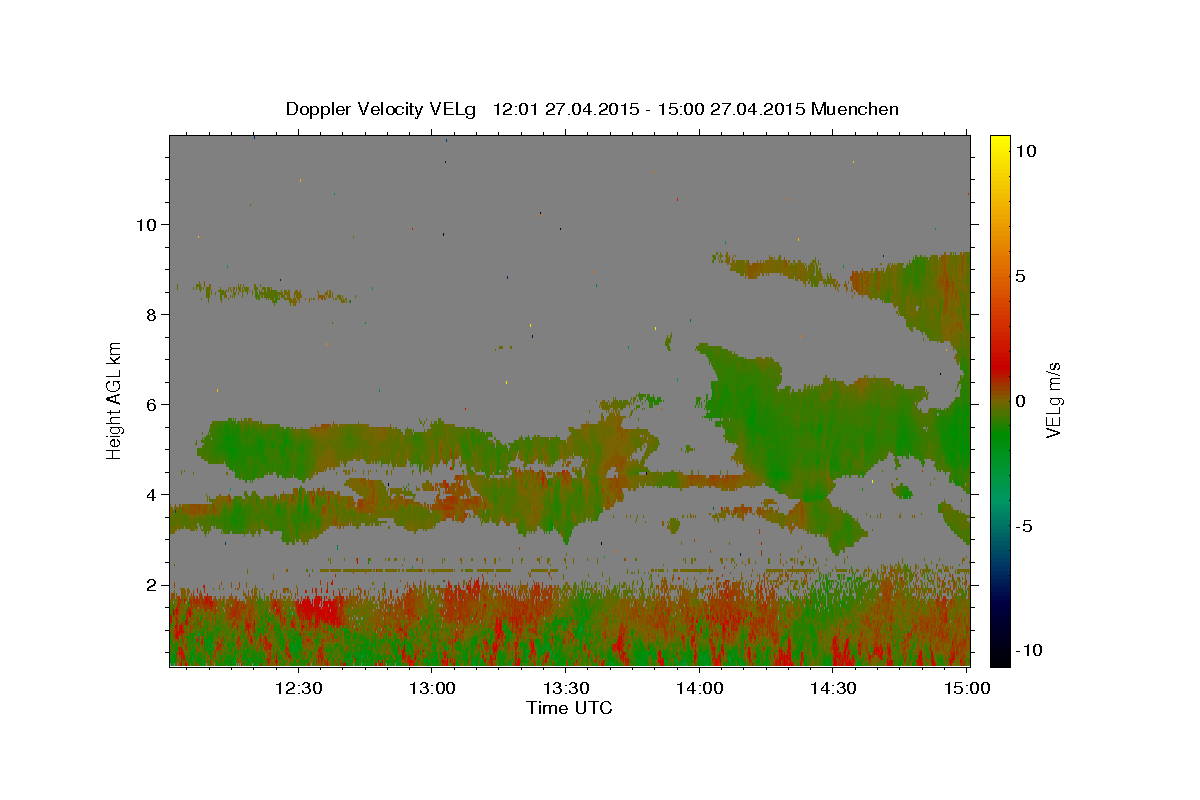Click the height axis label '4'
Image resolution: width=1200 pixels, height=800 pixels.
(x=150, y=495)
